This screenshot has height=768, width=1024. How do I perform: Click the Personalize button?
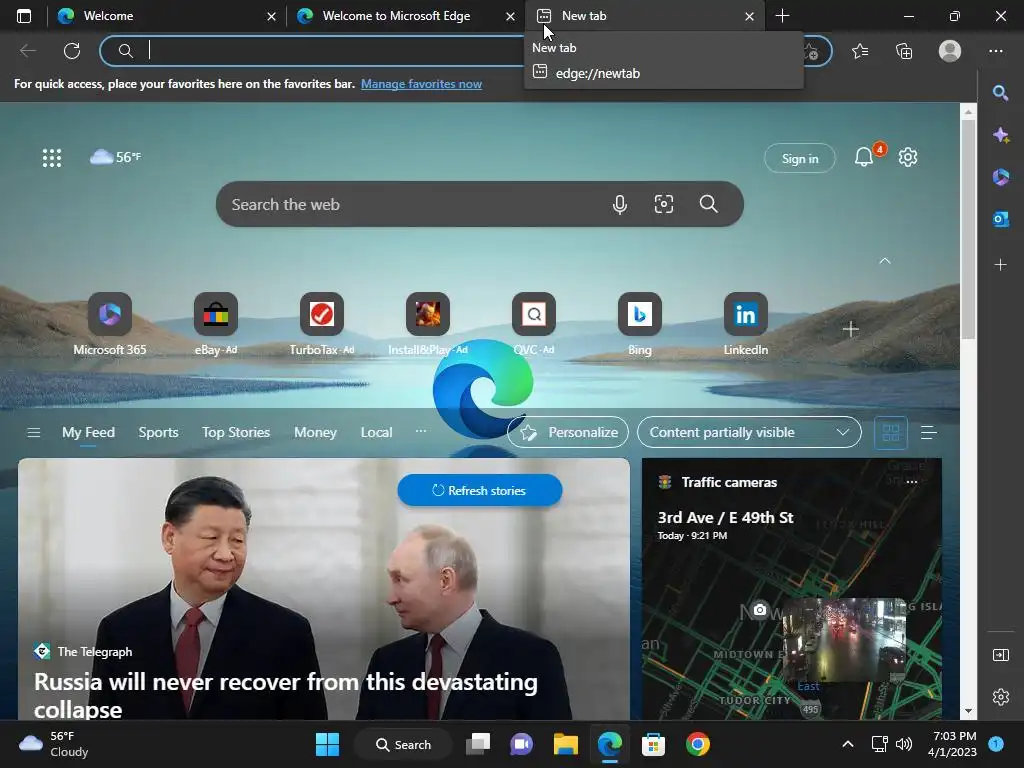point(568,432)
